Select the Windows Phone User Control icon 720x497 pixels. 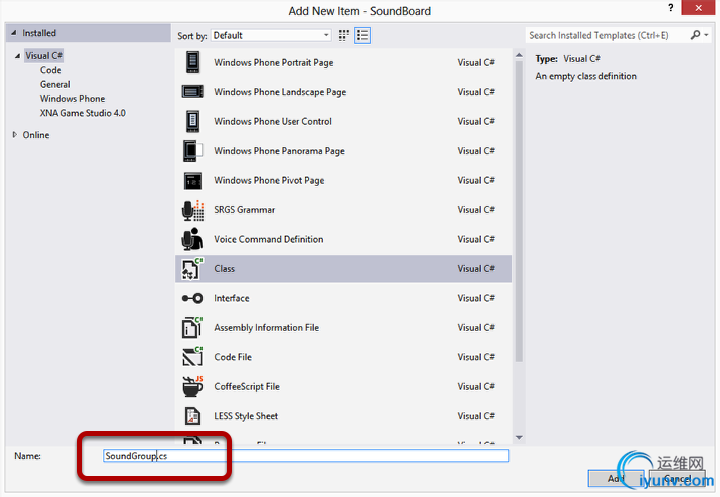pos(192,121)
